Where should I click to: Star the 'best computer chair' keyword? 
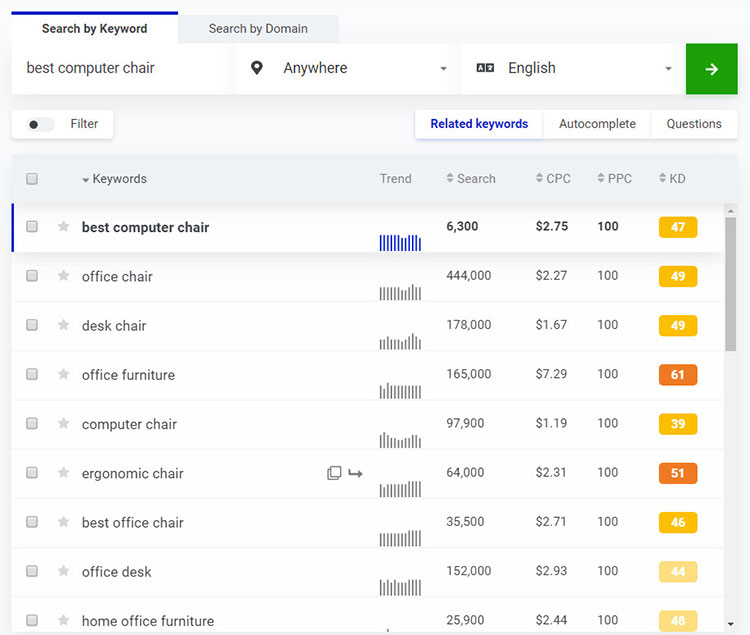[64, 227]
